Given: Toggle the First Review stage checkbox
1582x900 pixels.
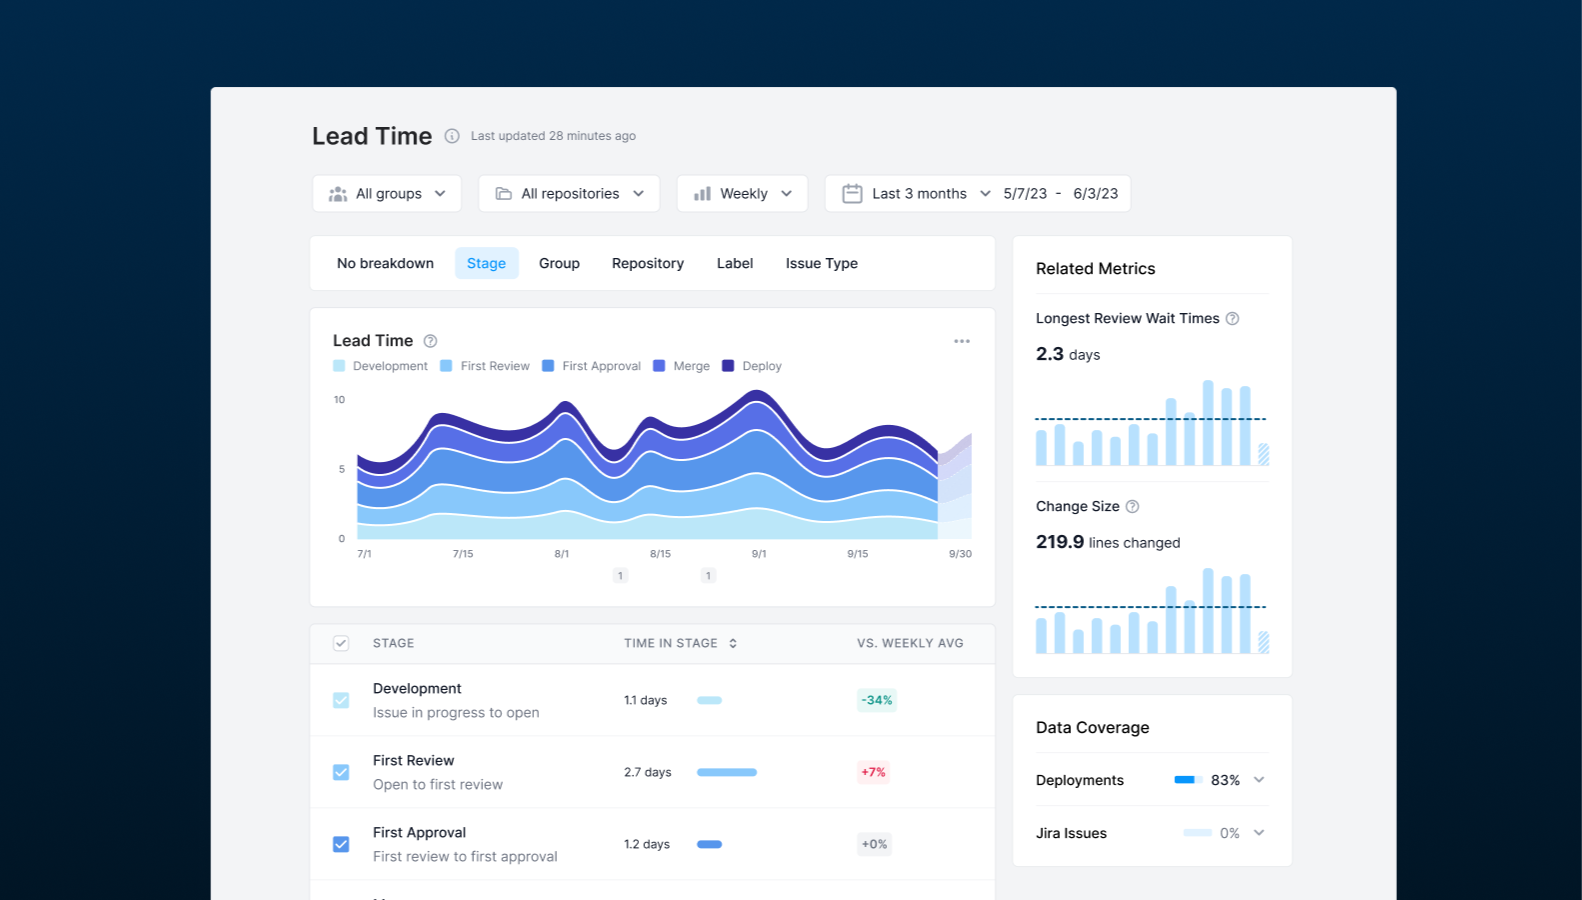Looking at the screenshot, I should tap(341, 772).
